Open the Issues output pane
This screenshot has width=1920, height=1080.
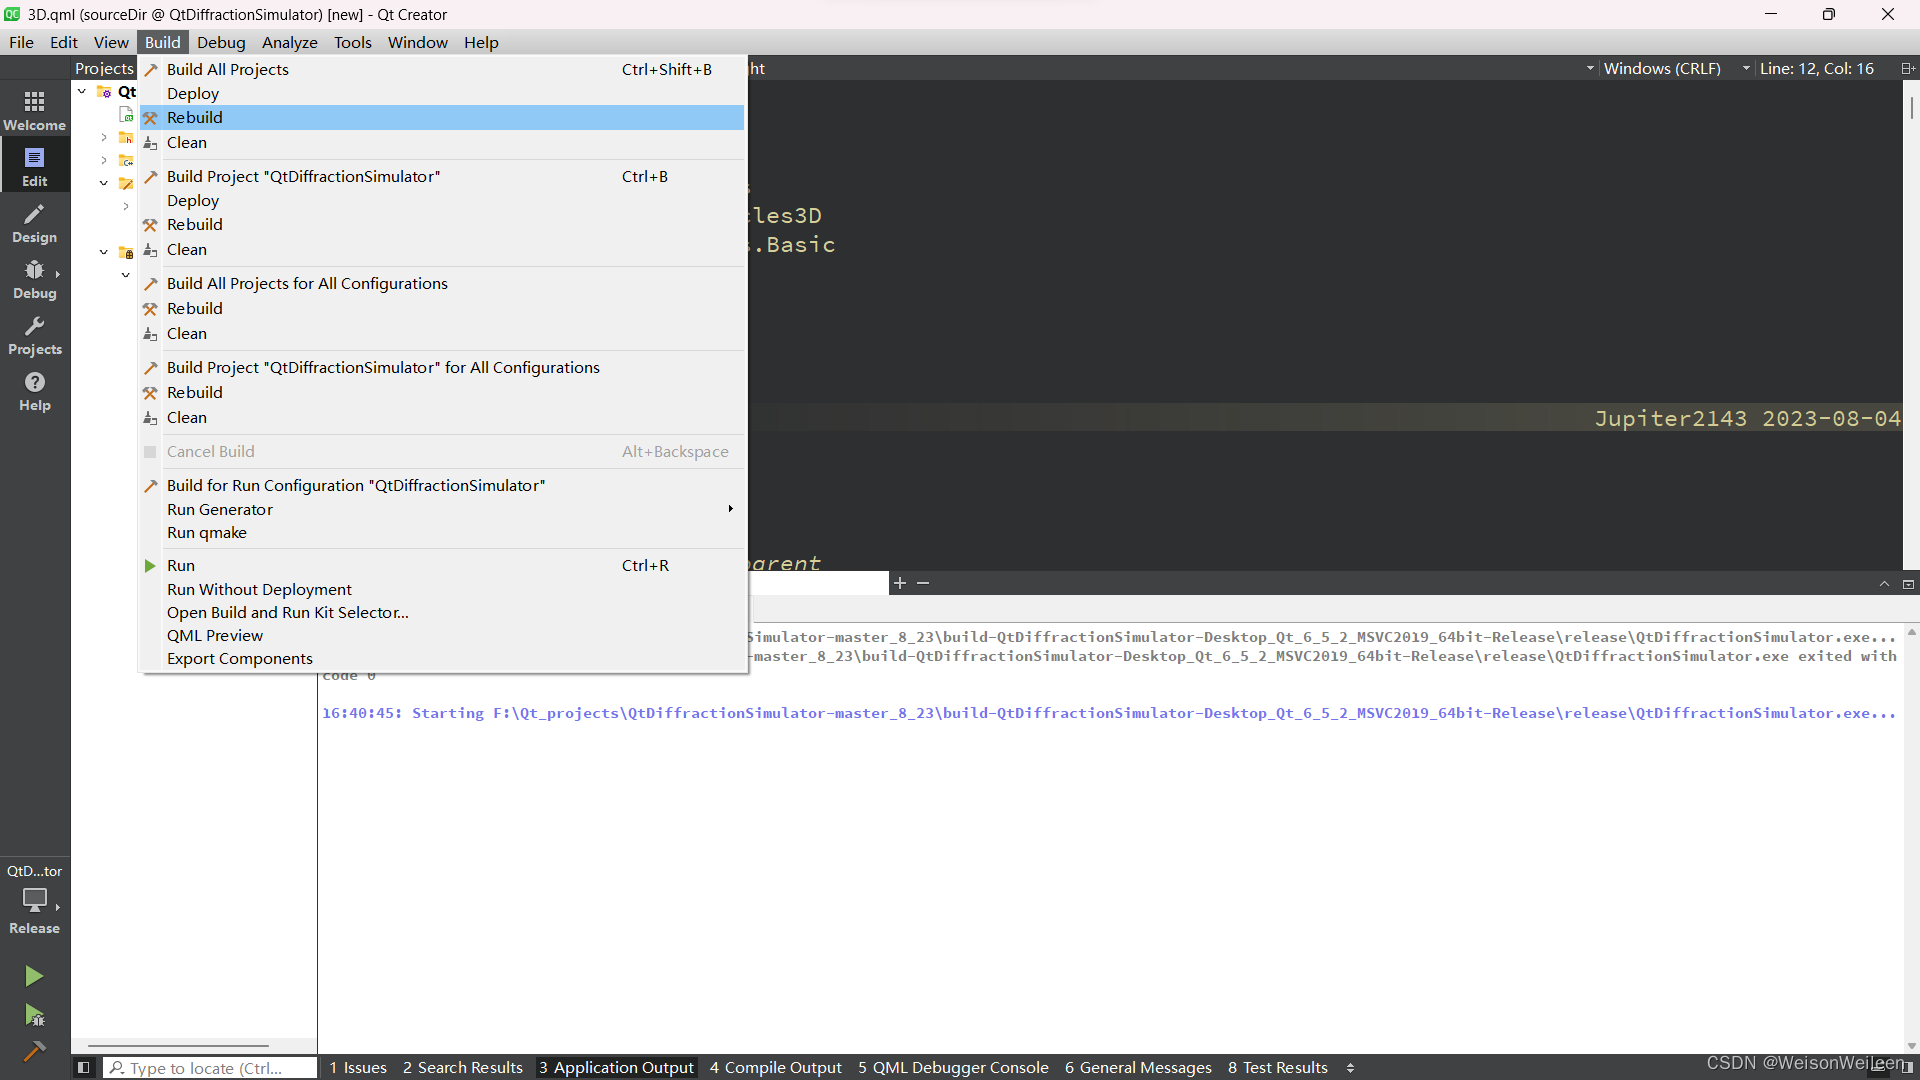(357, 1067)
